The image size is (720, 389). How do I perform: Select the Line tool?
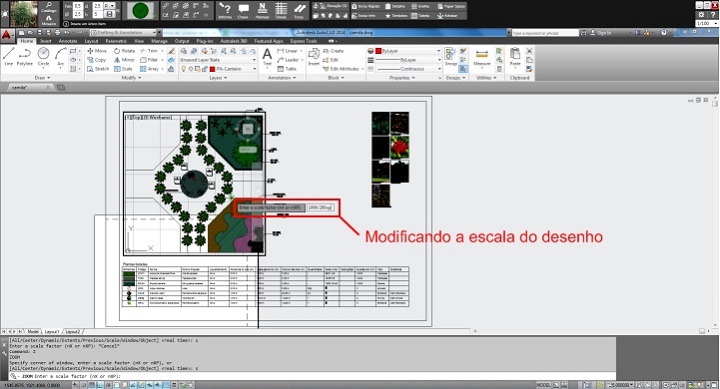point(8,56)
